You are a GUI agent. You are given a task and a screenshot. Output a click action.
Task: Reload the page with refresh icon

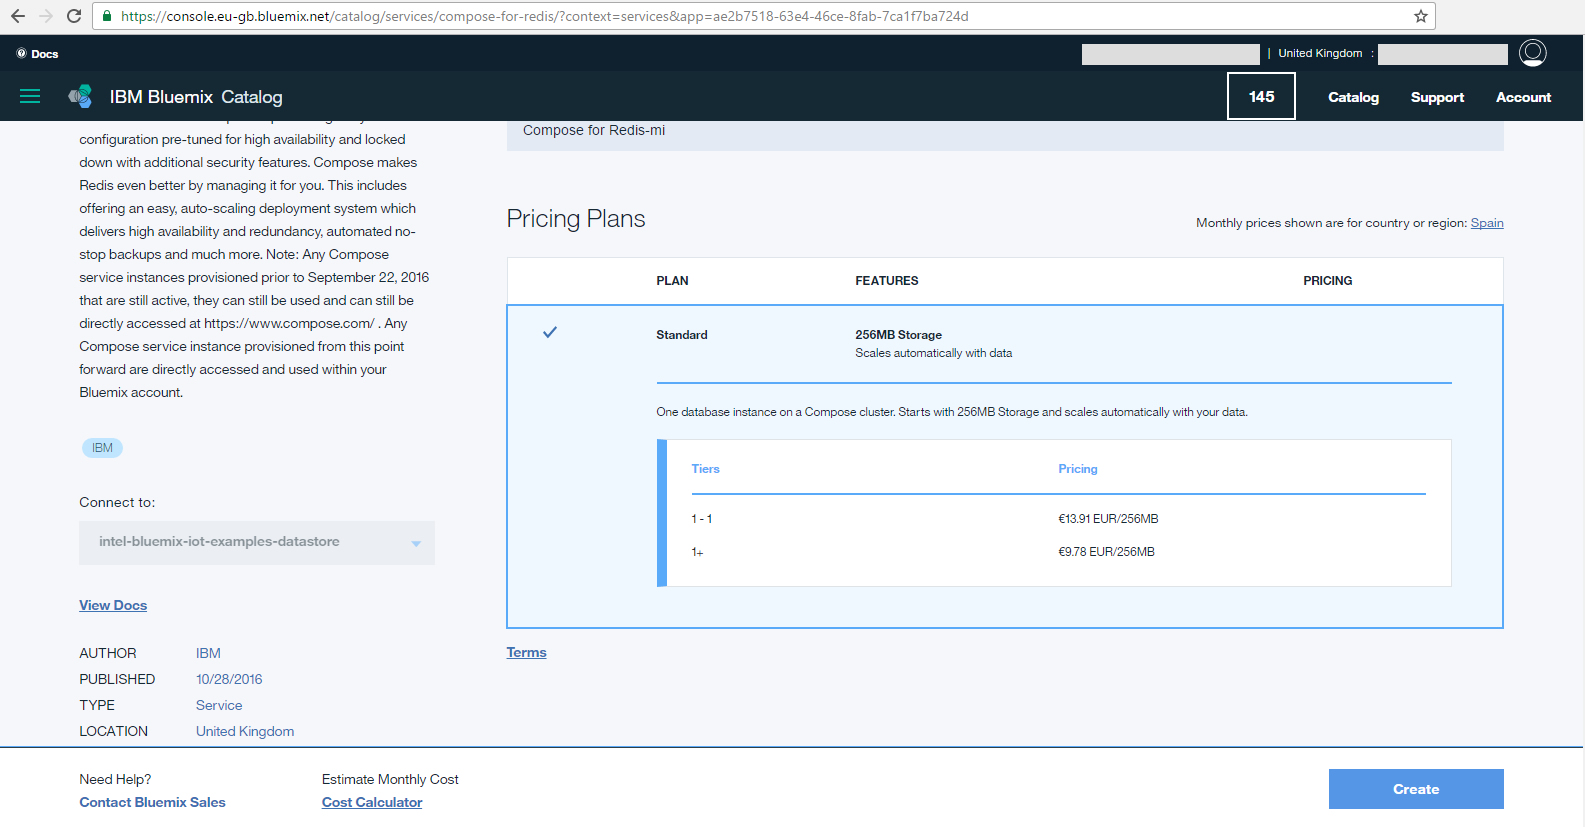74,16
